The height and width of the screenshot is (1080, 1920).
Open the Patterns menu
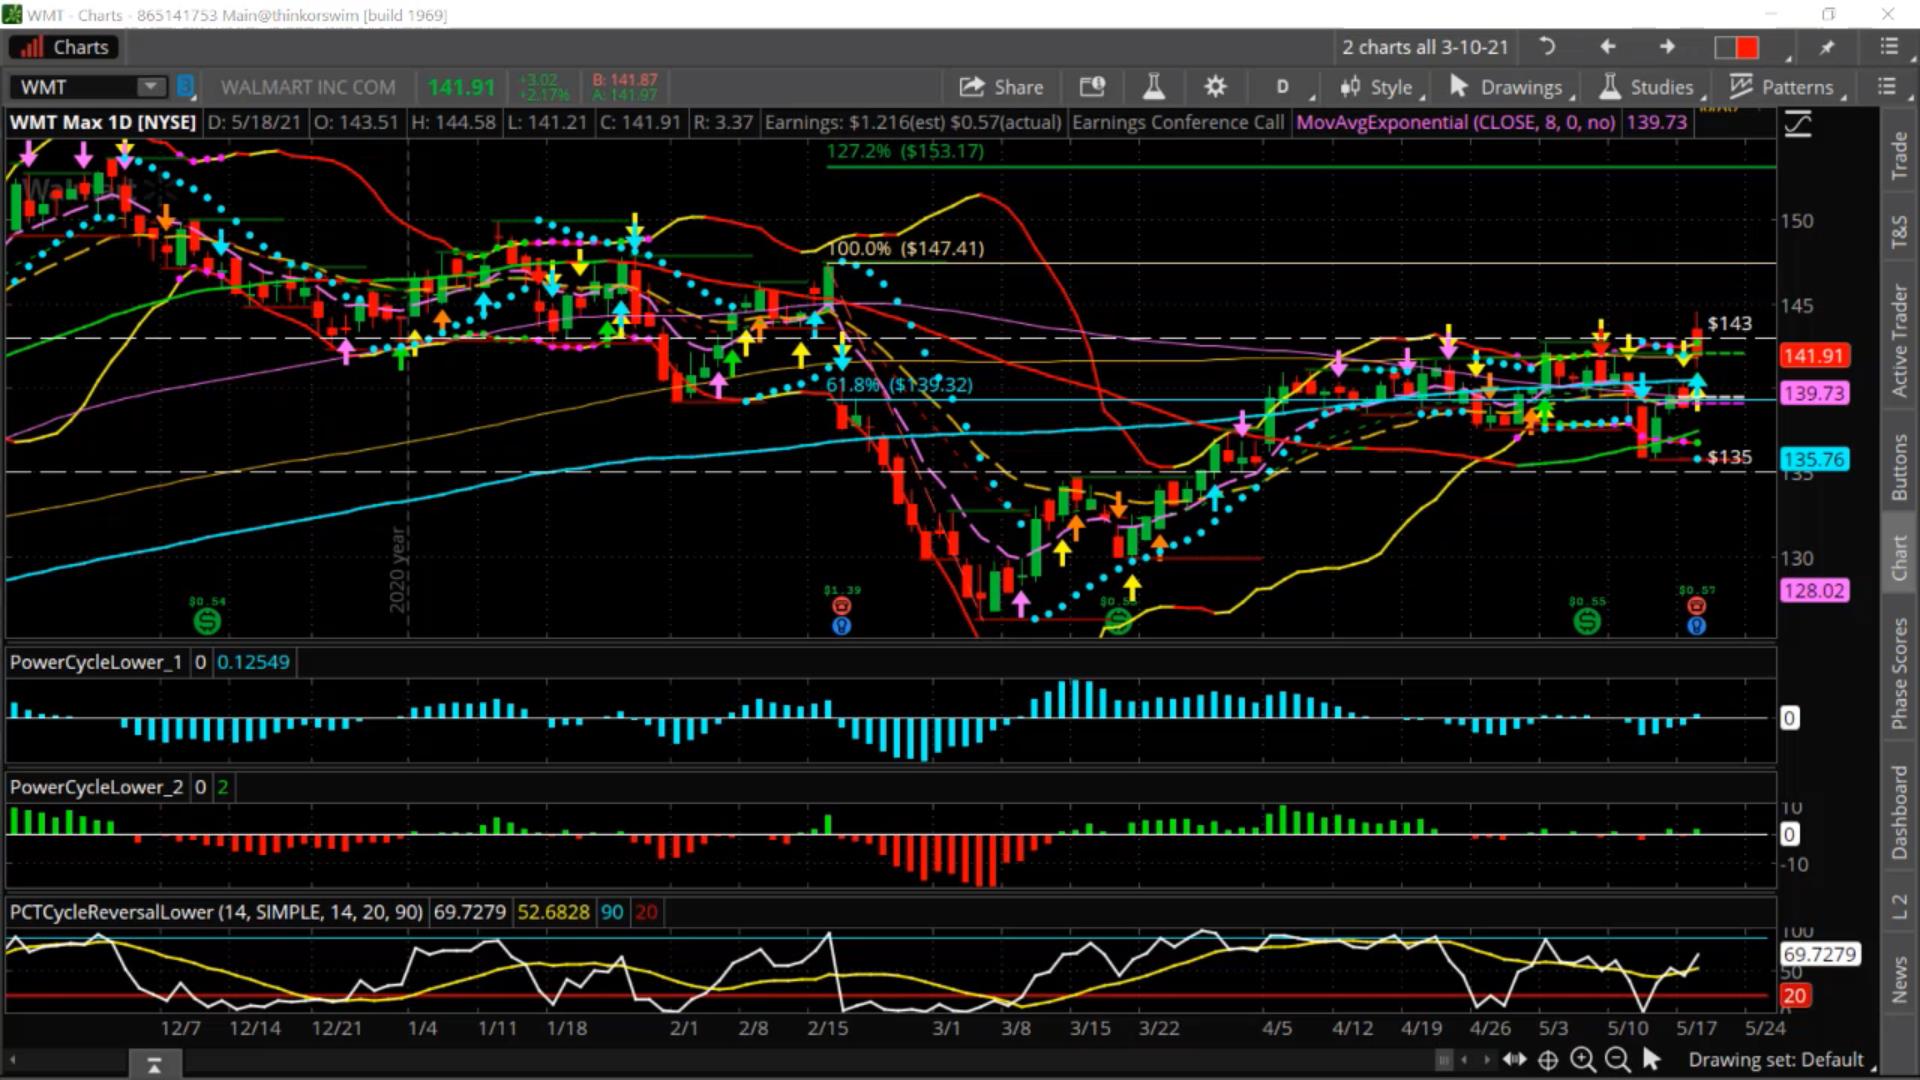click(1786, 87)
